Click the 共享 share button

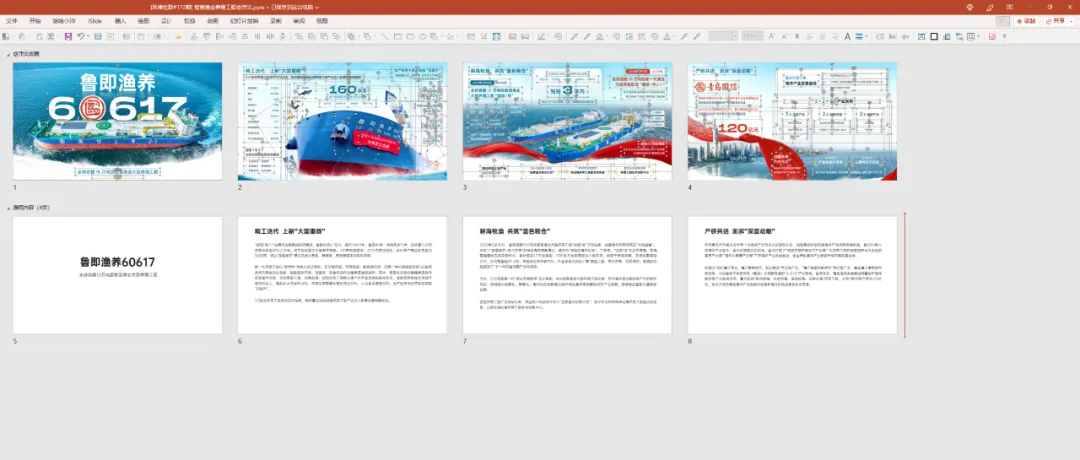1057,21
